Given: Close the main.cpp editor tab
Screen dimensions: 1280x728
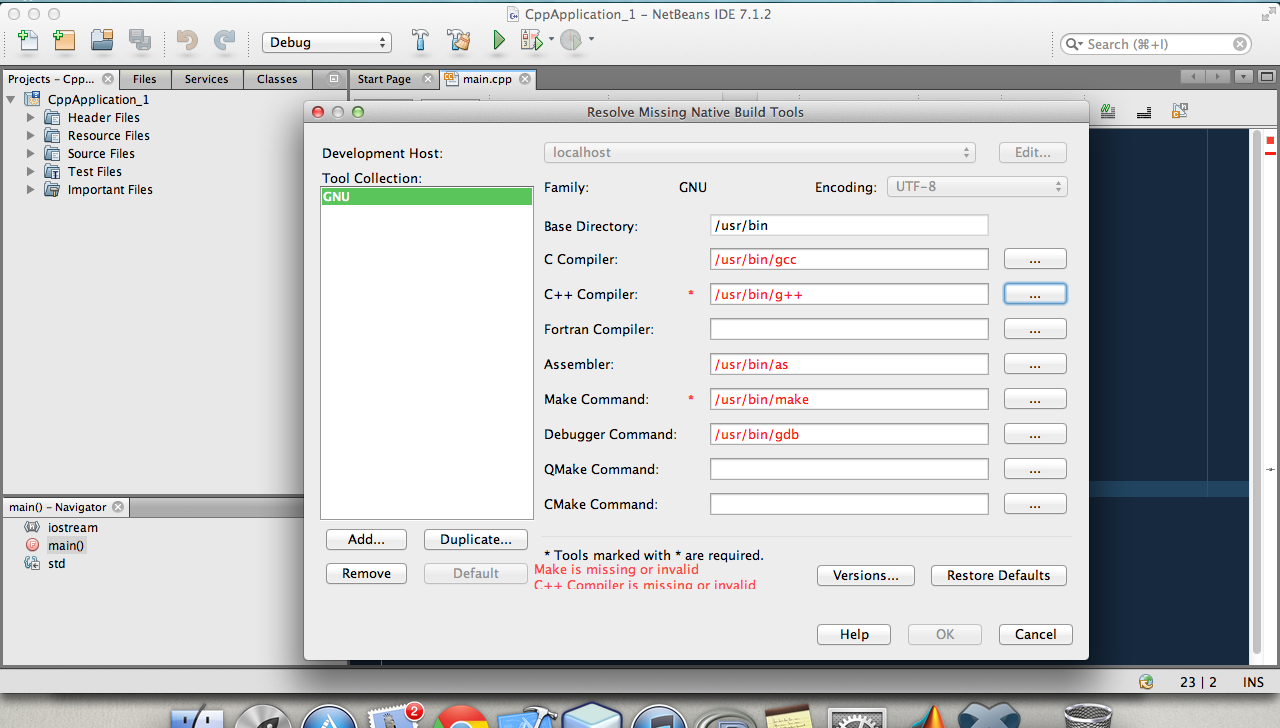Looking at the screenshot, I should point(524,79).
